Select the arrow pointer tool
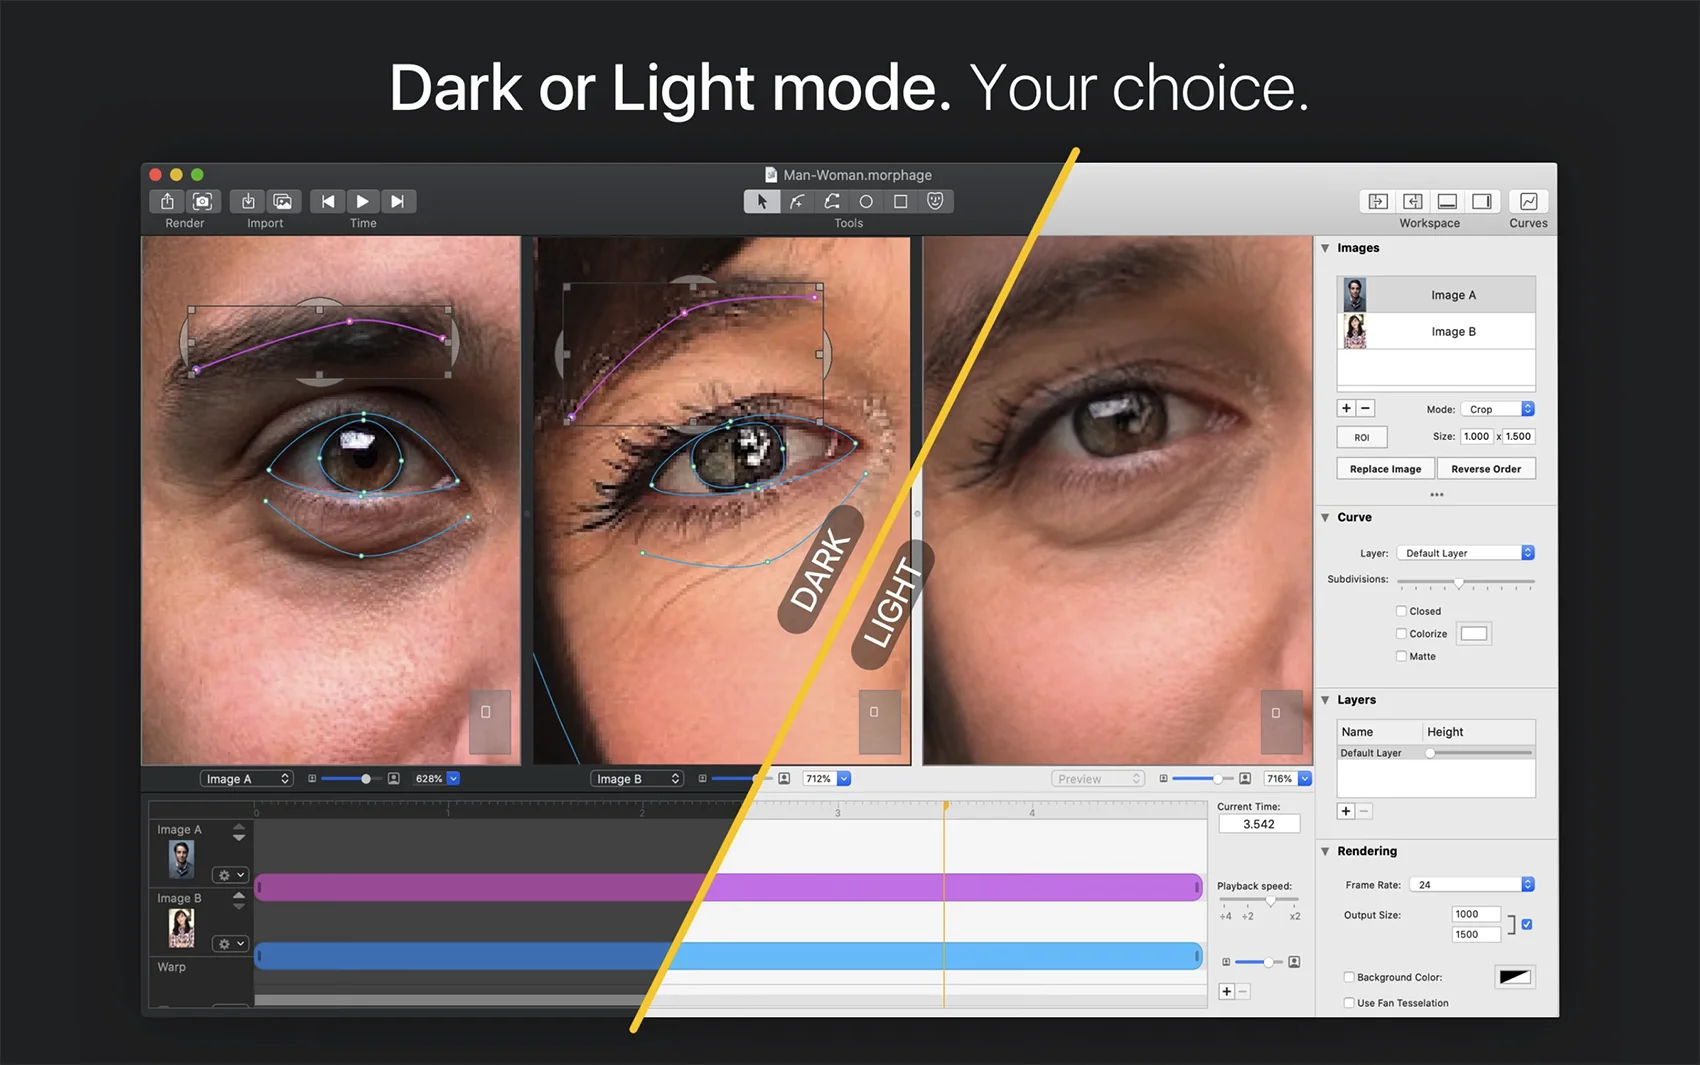 click(762, 201)
